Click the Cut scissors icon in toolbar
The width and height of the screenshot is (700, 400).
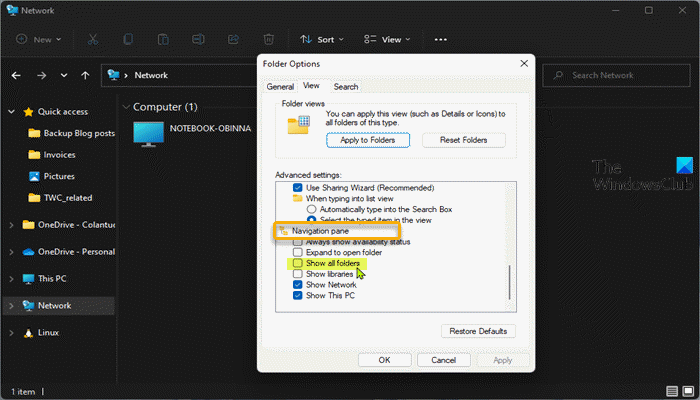click(x=92, y=39)
